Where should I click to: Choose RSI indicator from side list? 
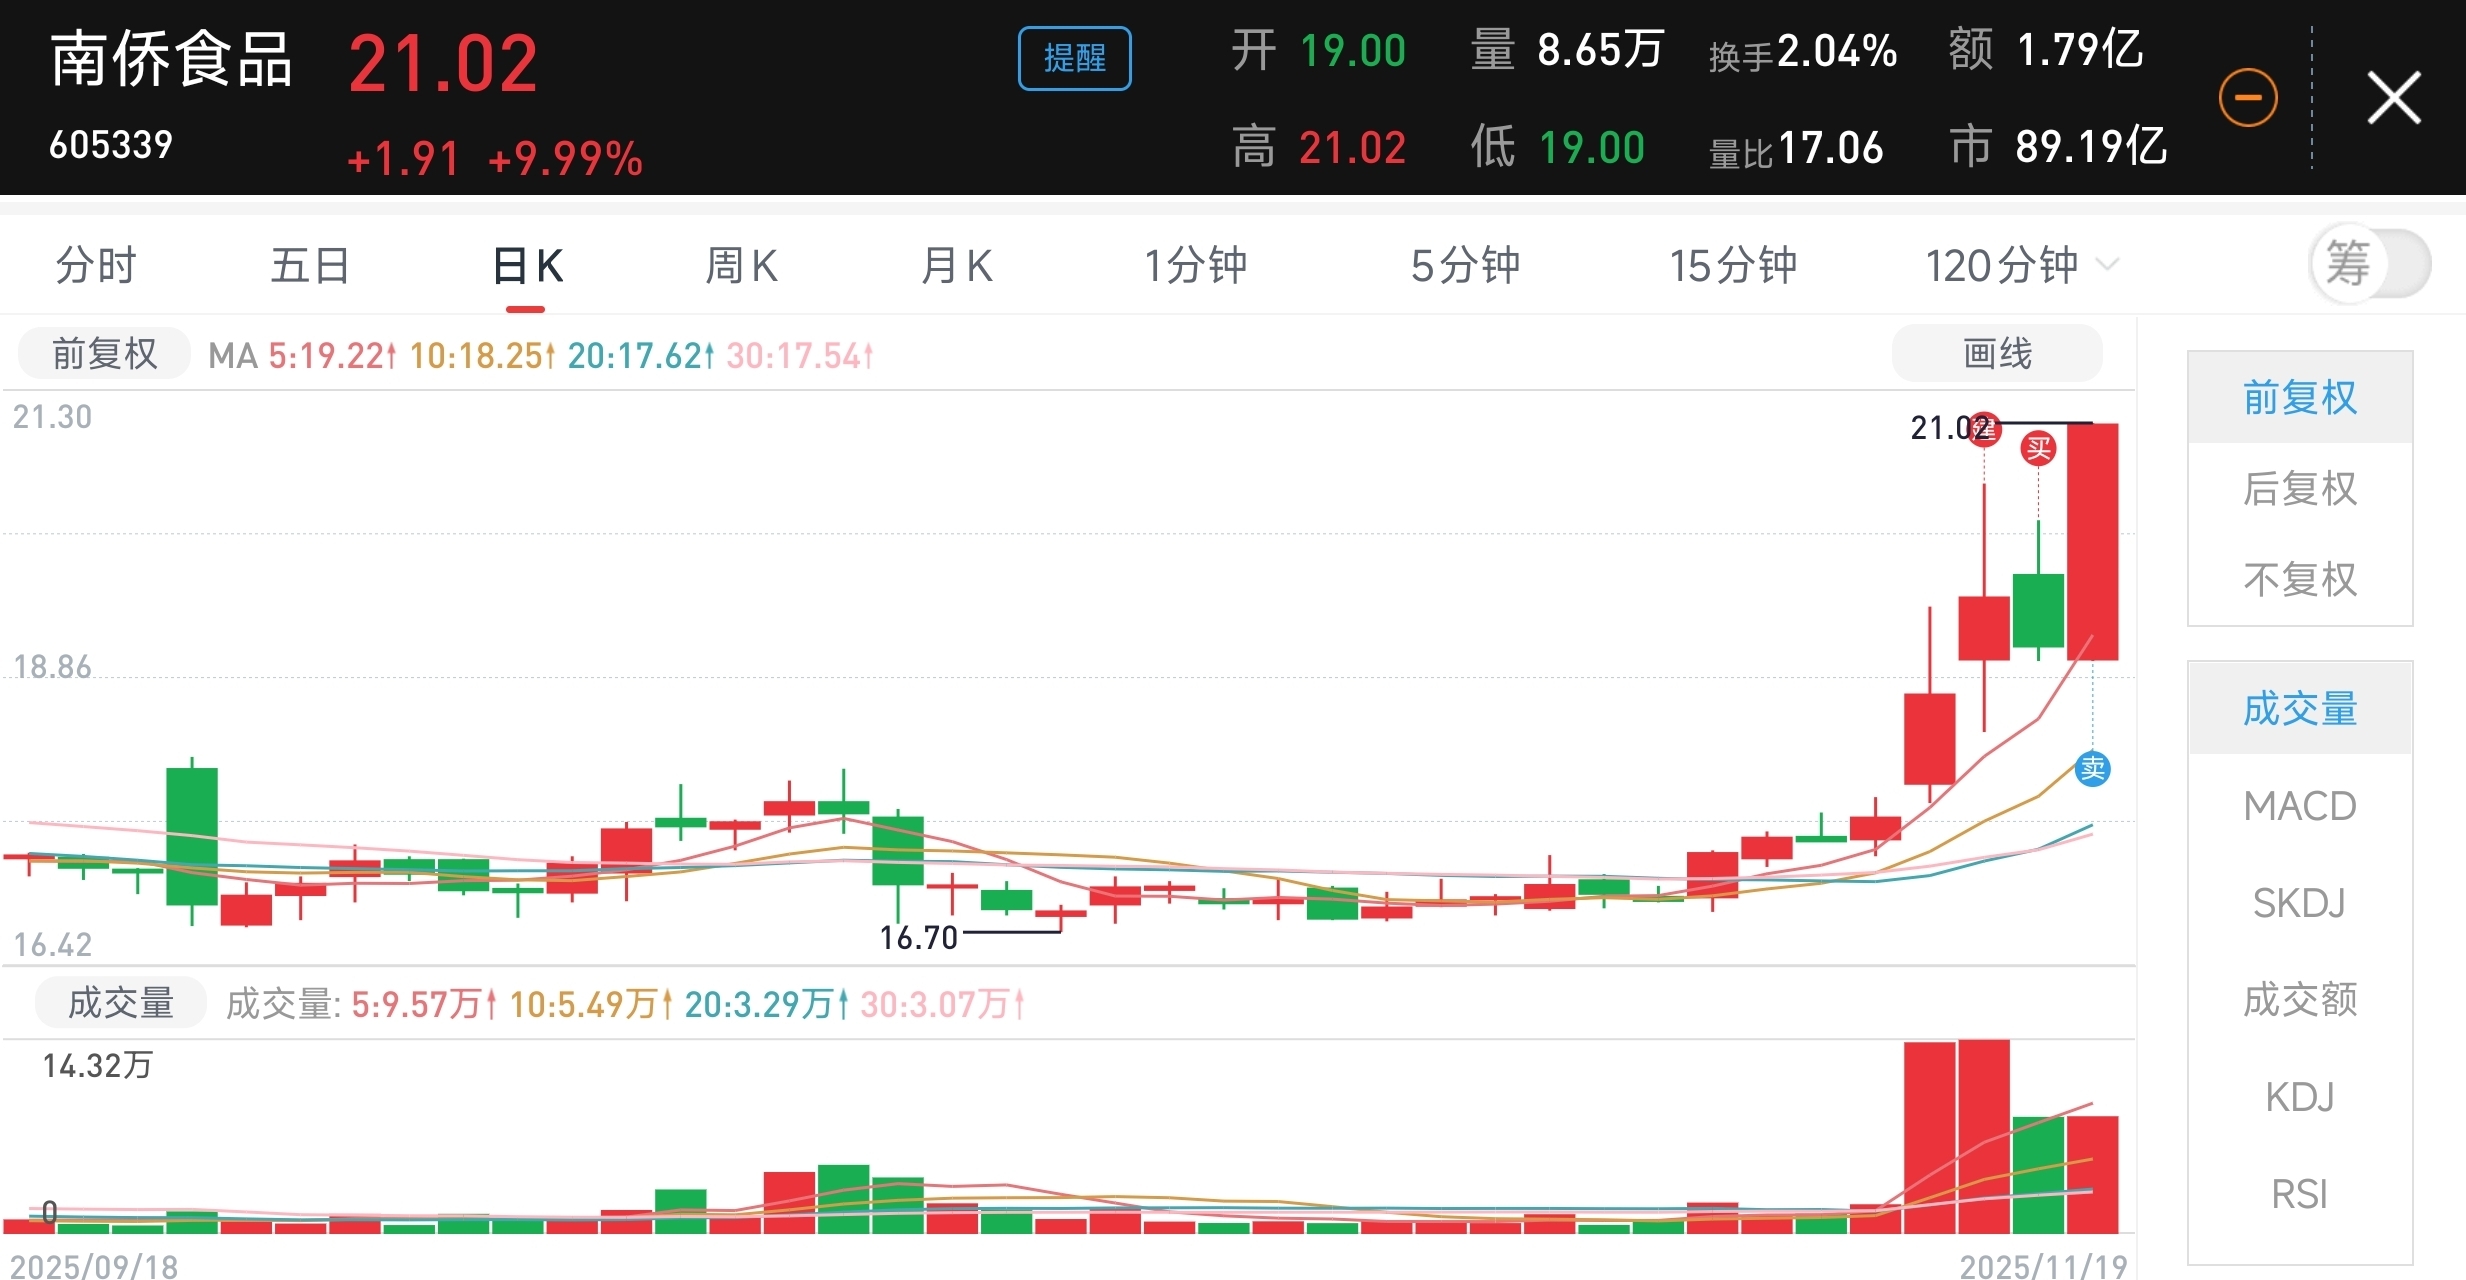pyautogui.click(x=2299, y=1194)
